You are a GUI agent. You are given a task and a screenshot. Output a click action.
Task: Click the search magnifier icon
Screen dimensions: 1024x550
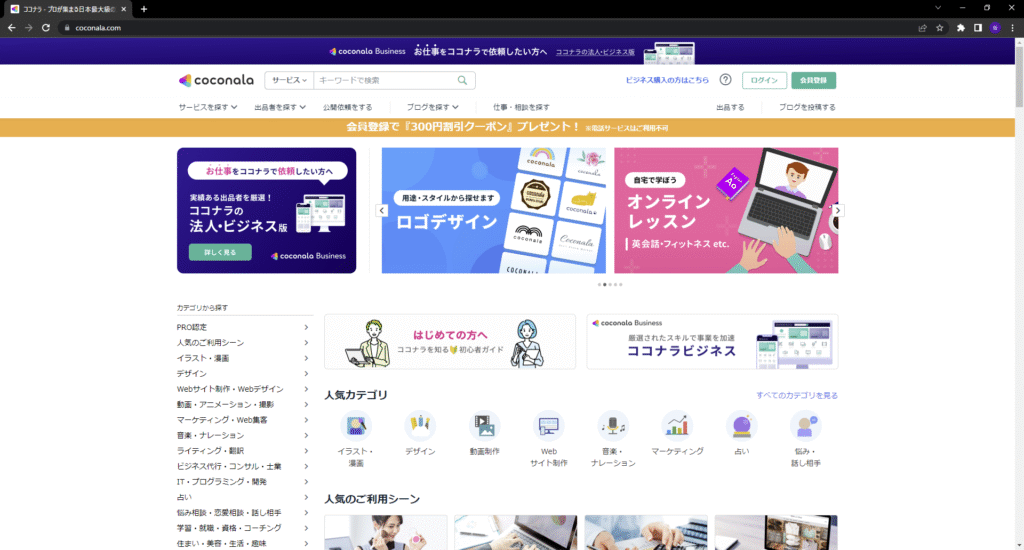click(x=462, y=80)
